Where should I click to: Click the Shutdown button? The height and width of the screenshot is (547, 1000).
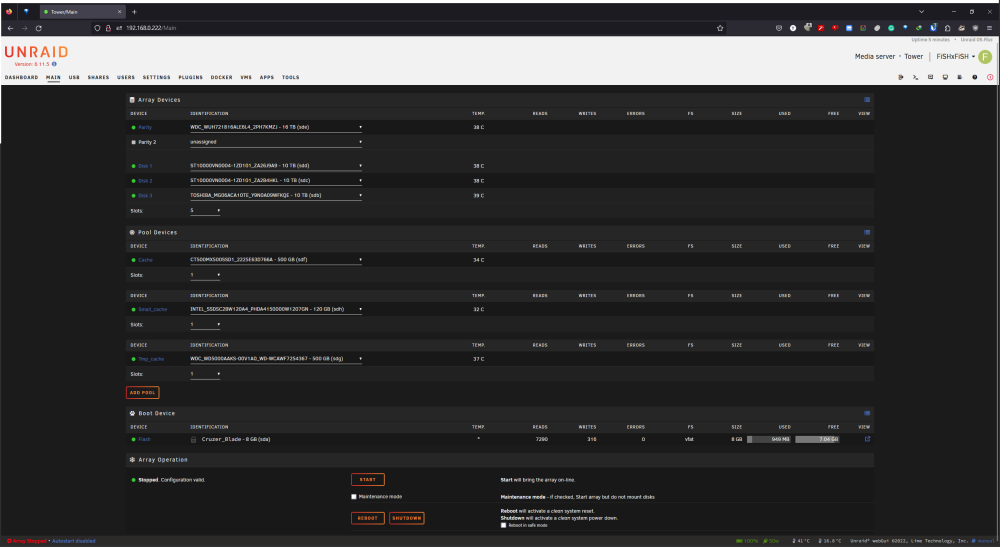click(x=407, y=518)
